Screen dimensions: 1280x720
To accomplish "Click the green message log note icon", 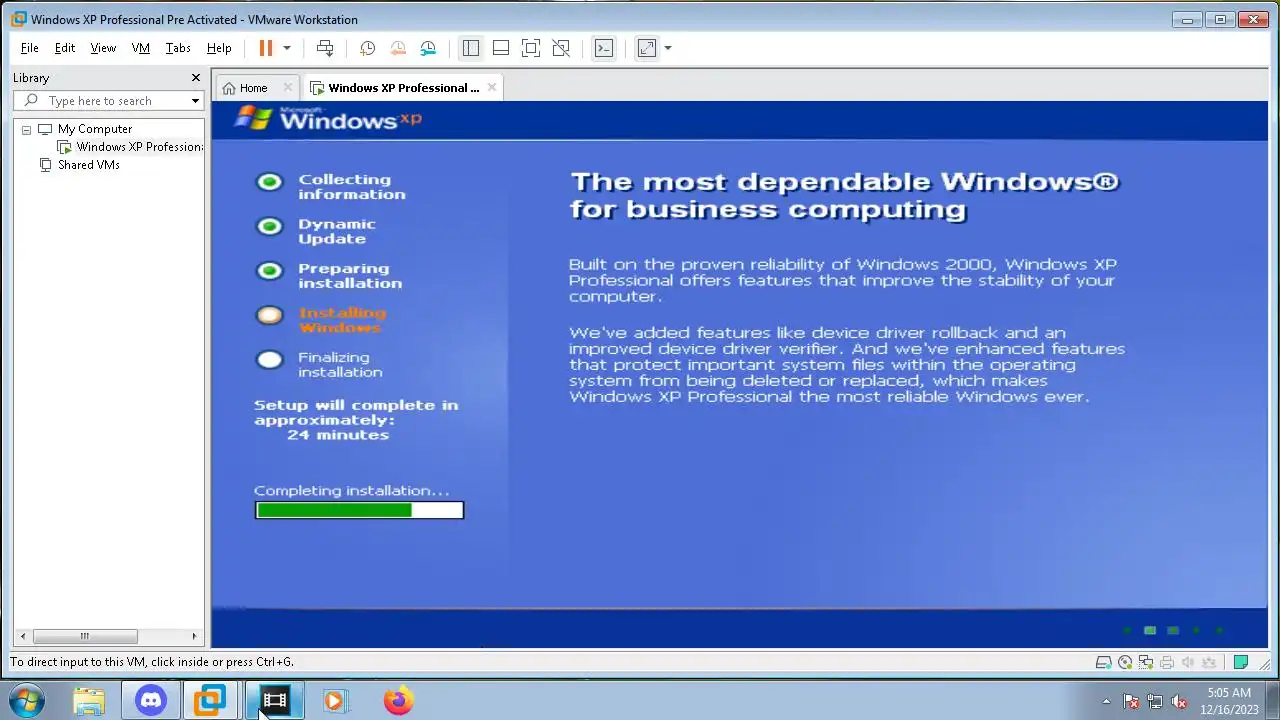I will point(1241,662).
